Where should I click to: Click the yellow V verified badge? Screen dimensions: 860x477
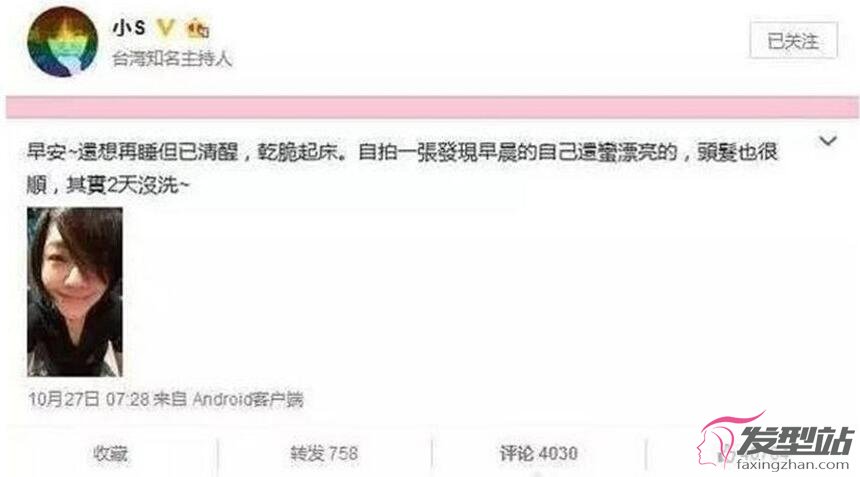(x=165, y=27)
